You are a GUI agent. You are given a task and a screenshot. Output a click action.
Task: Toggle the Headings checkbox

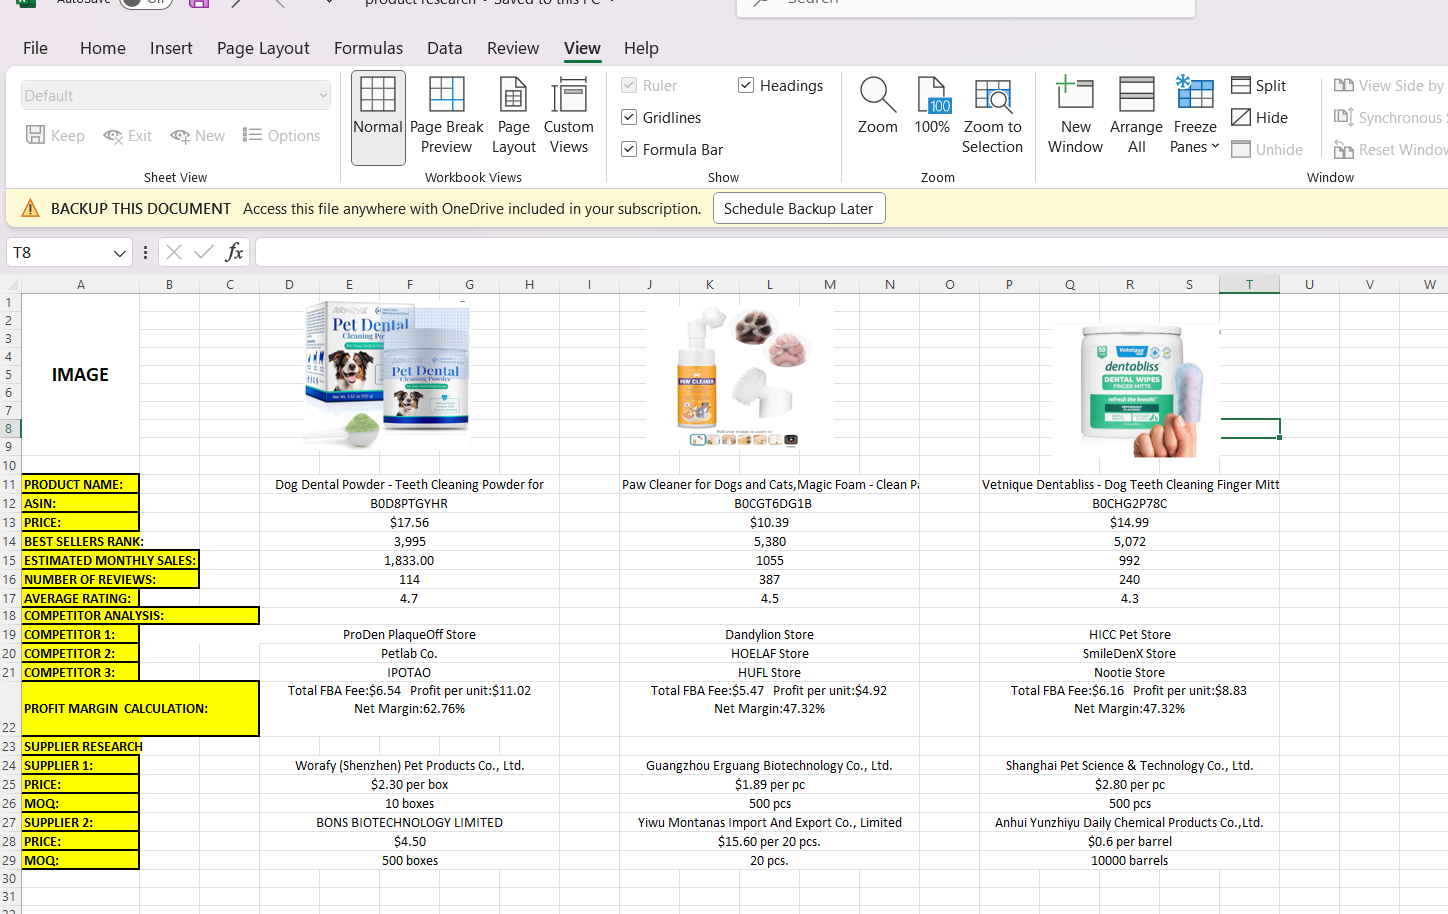(x=746, y=85)
